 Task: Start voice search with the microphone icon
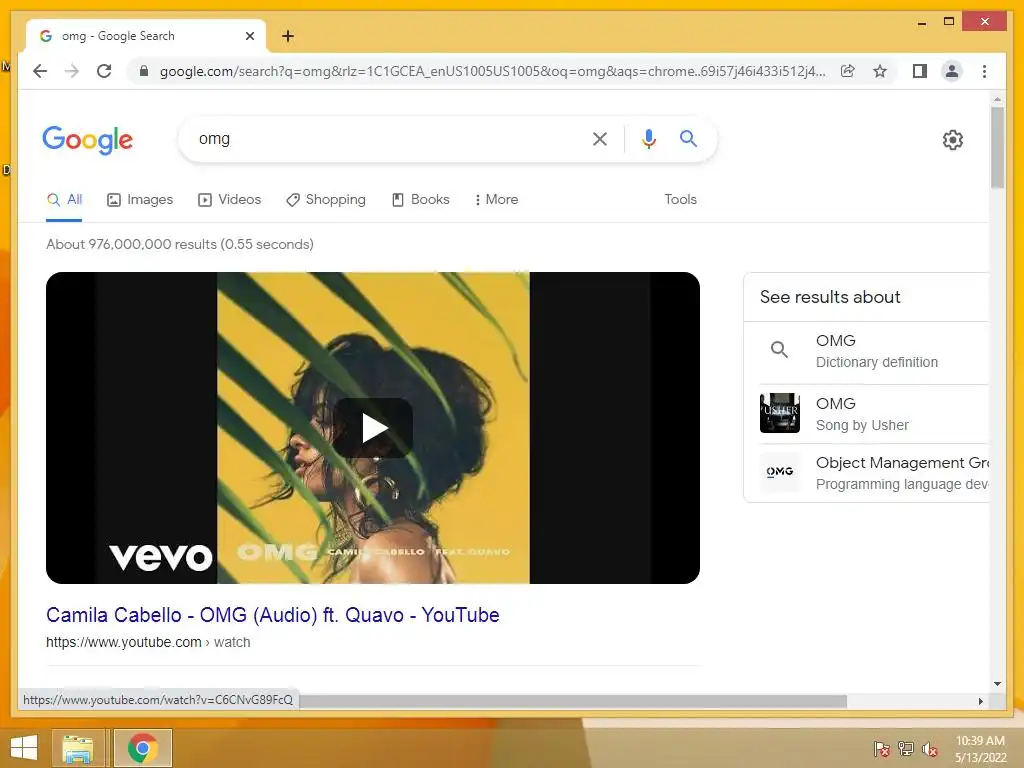pos(648,138)
